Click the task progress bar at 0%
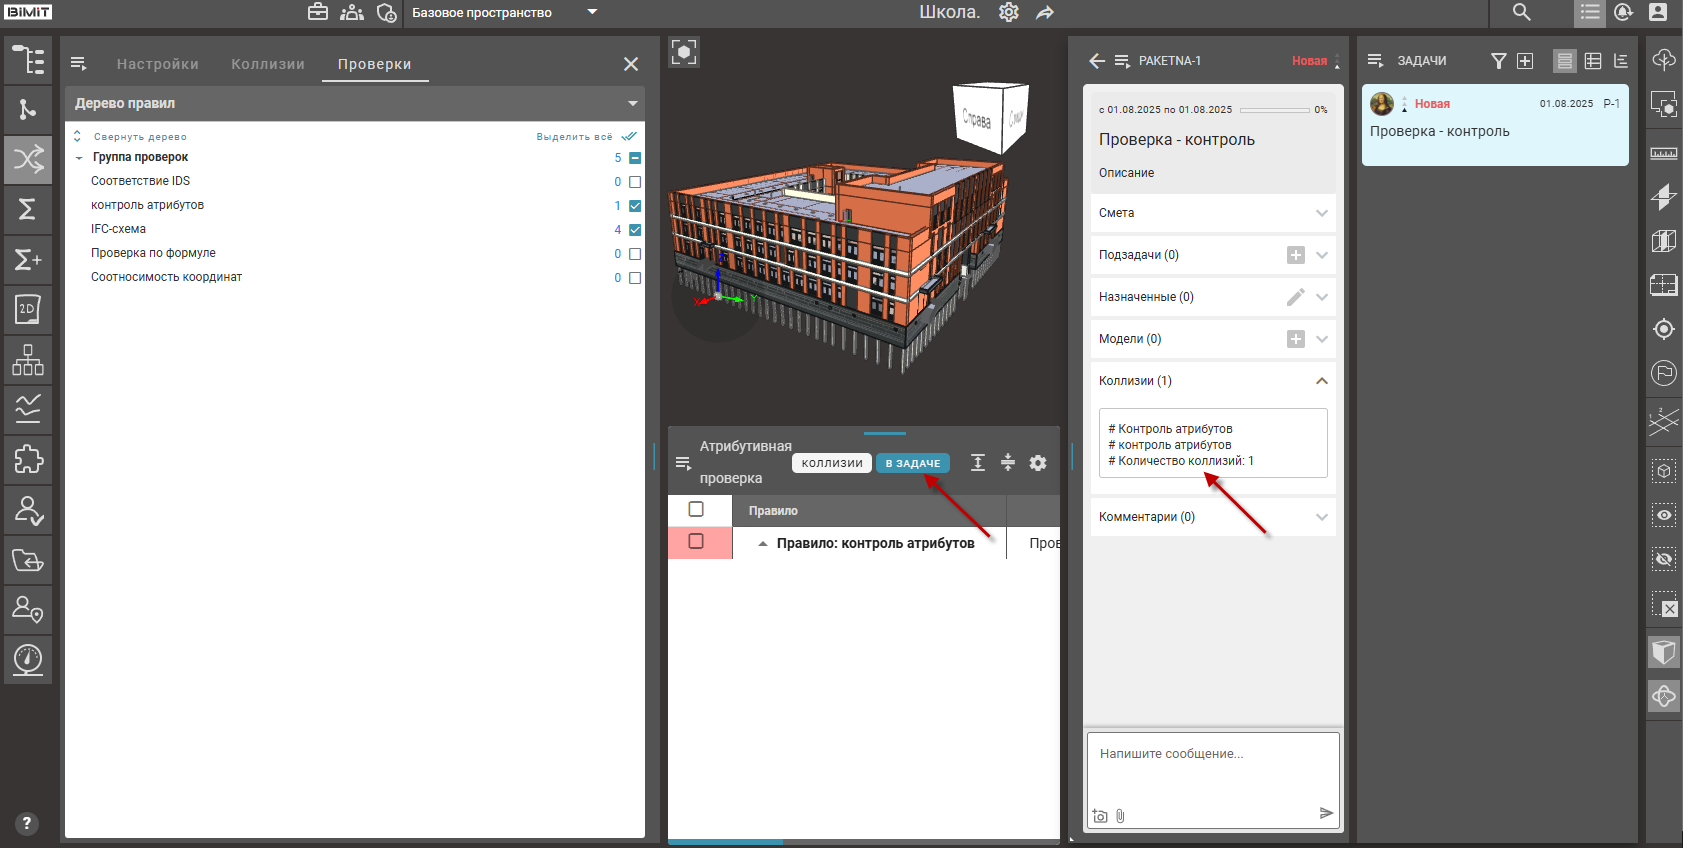Screen dimensions: 1683x848 point(1274,110)
